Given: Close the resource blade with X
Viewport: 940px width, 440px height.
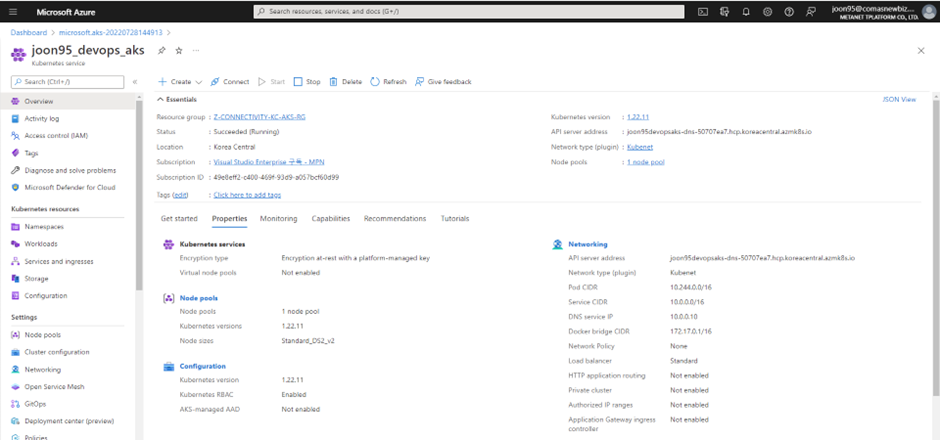Looking at the screenshot, I should coord(921,51).
